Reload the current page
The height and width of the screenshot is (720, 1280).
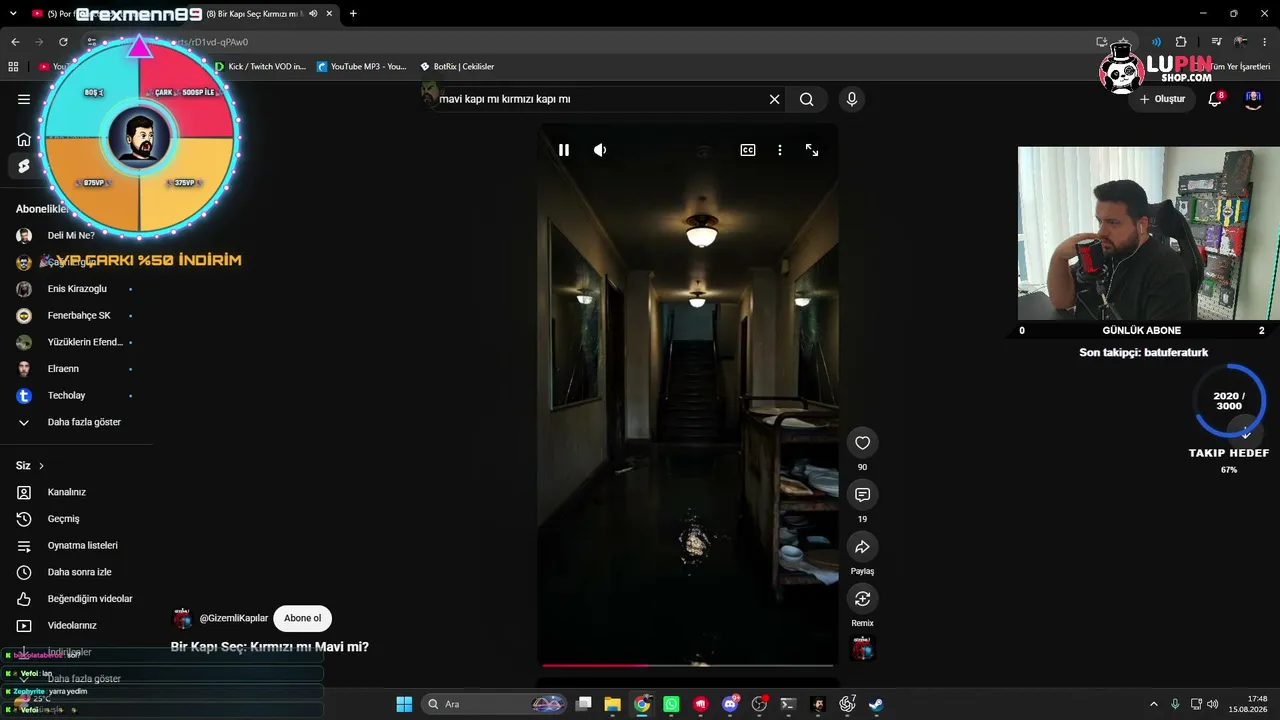click(63, 42)
